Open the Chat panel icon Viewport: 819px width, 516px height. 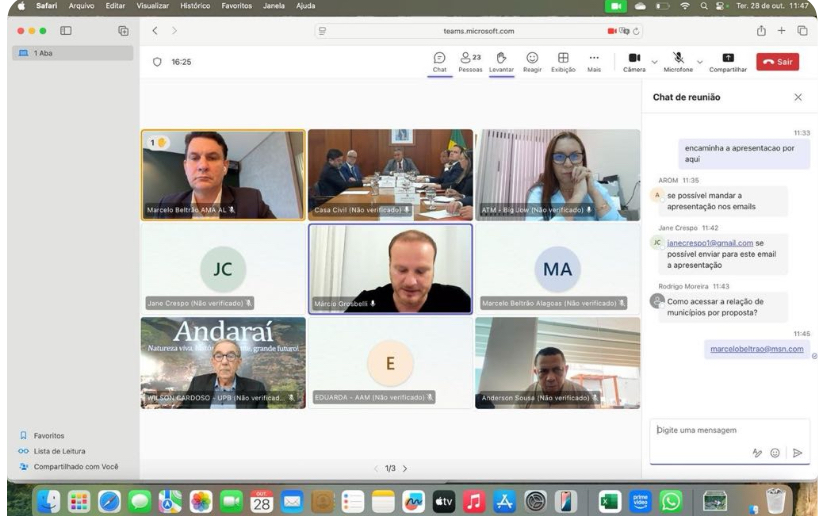coord(439,59)
